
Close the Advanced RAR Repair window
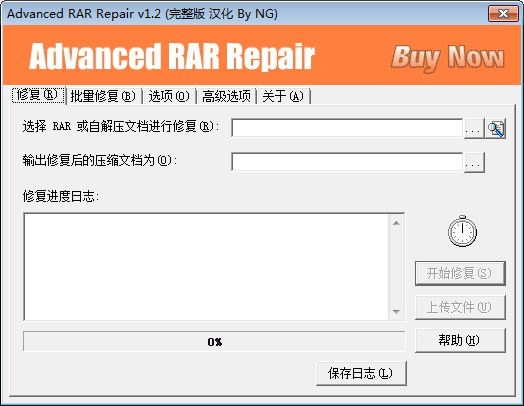tap(503, 14)
